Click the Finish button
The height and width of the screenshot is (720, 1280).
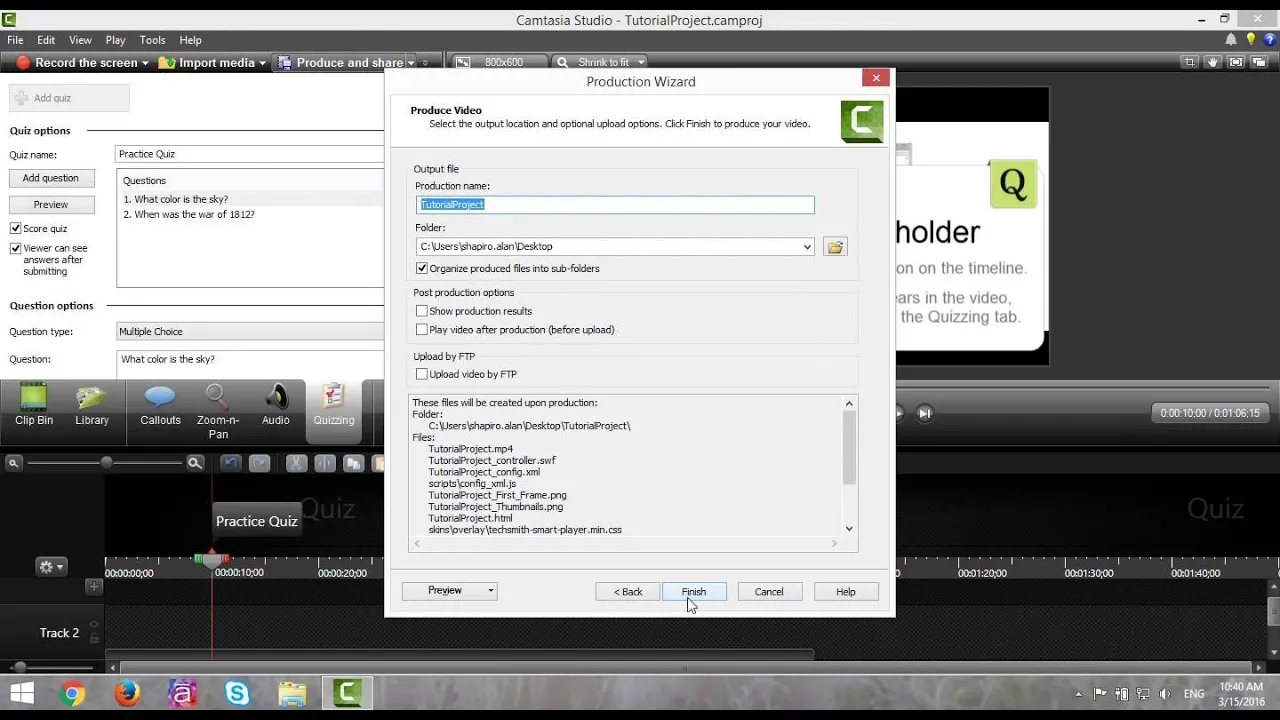pyautogui.click(x=694, y=592)
